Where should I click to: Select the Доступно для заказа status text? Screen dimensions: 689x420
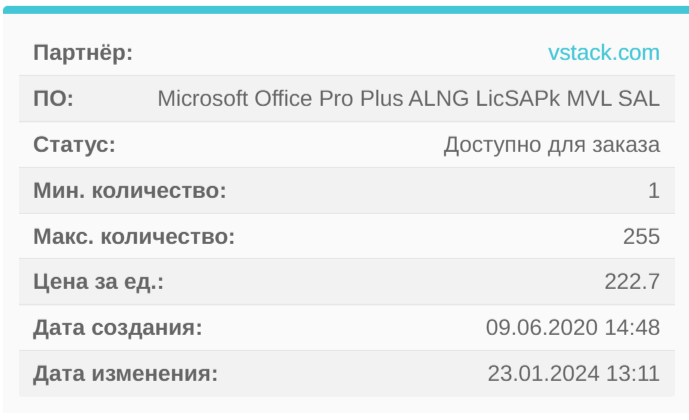tap(551, 145)
